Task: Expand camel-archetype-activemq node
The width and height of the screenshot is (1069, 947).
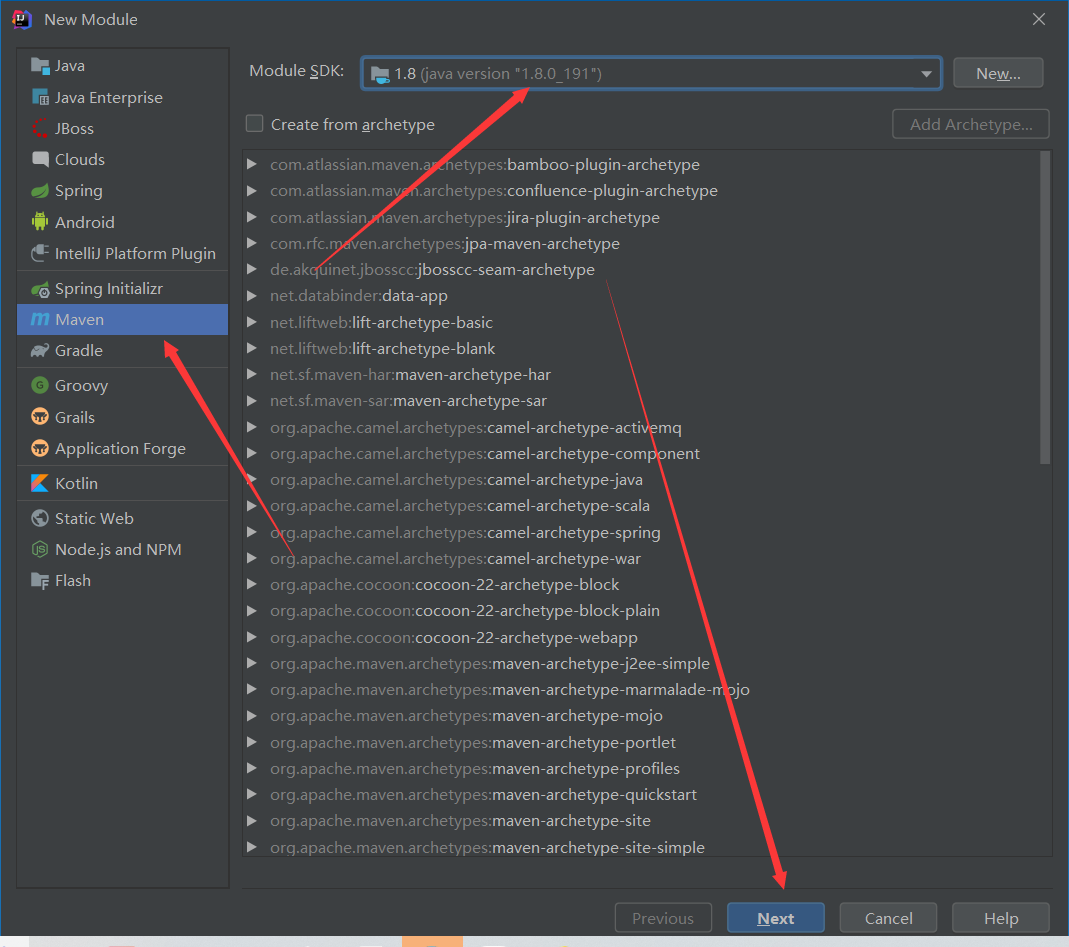Action: coord(252,427)
